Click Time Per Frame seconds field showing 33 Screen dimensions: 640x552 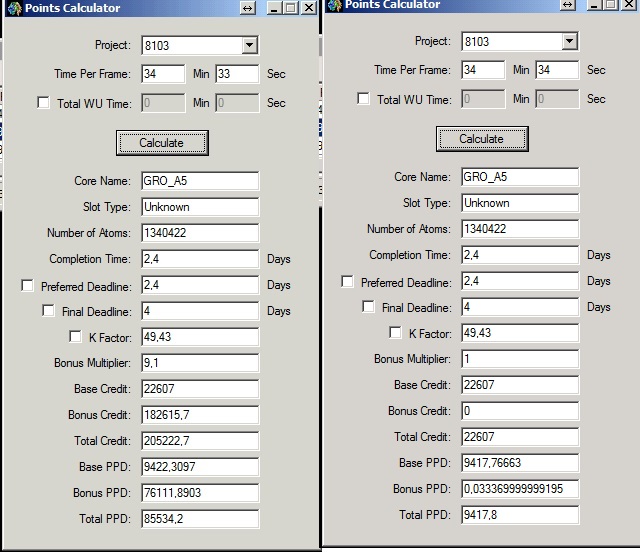click(237, 74)
